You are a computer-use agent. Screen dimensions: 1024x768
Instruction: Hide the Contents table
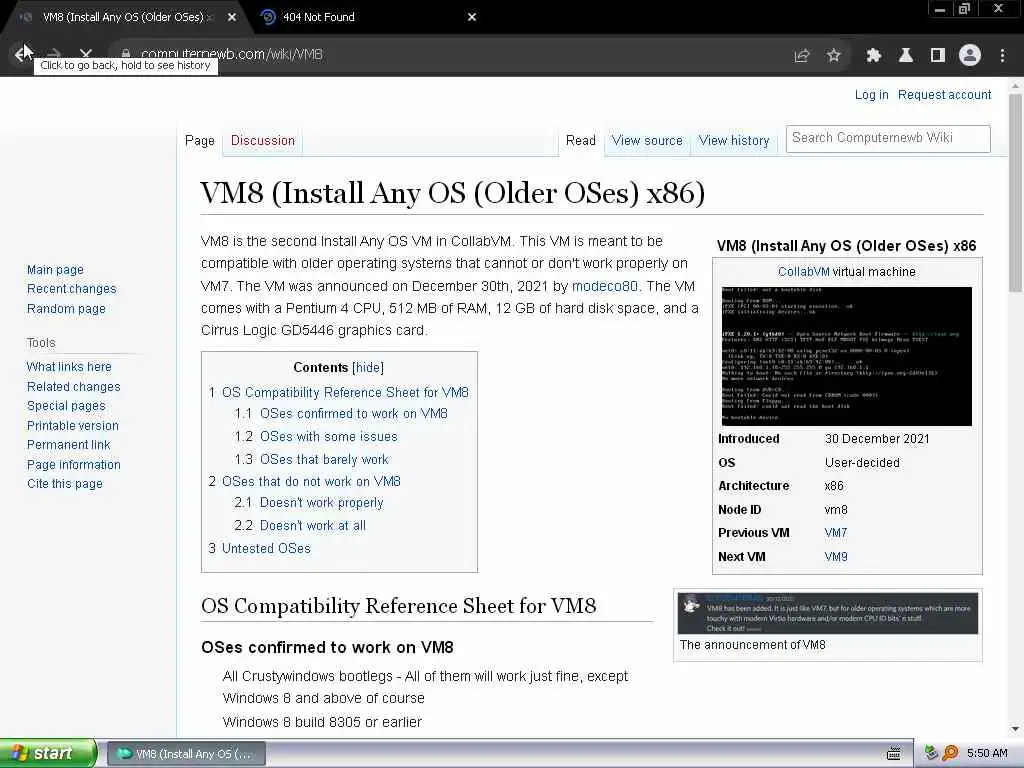click(368, 367)
